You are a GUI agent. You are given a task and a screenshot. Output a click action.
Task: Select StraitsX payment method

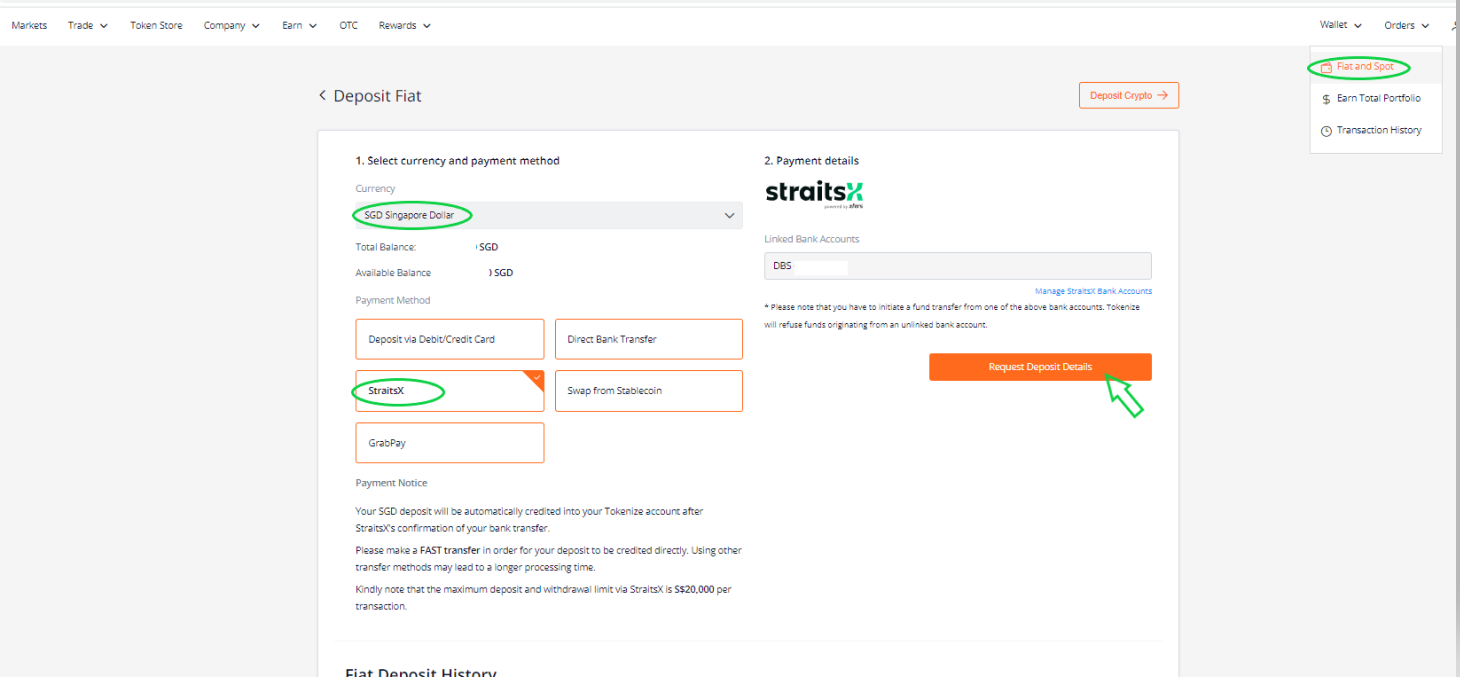click(449, 391)
